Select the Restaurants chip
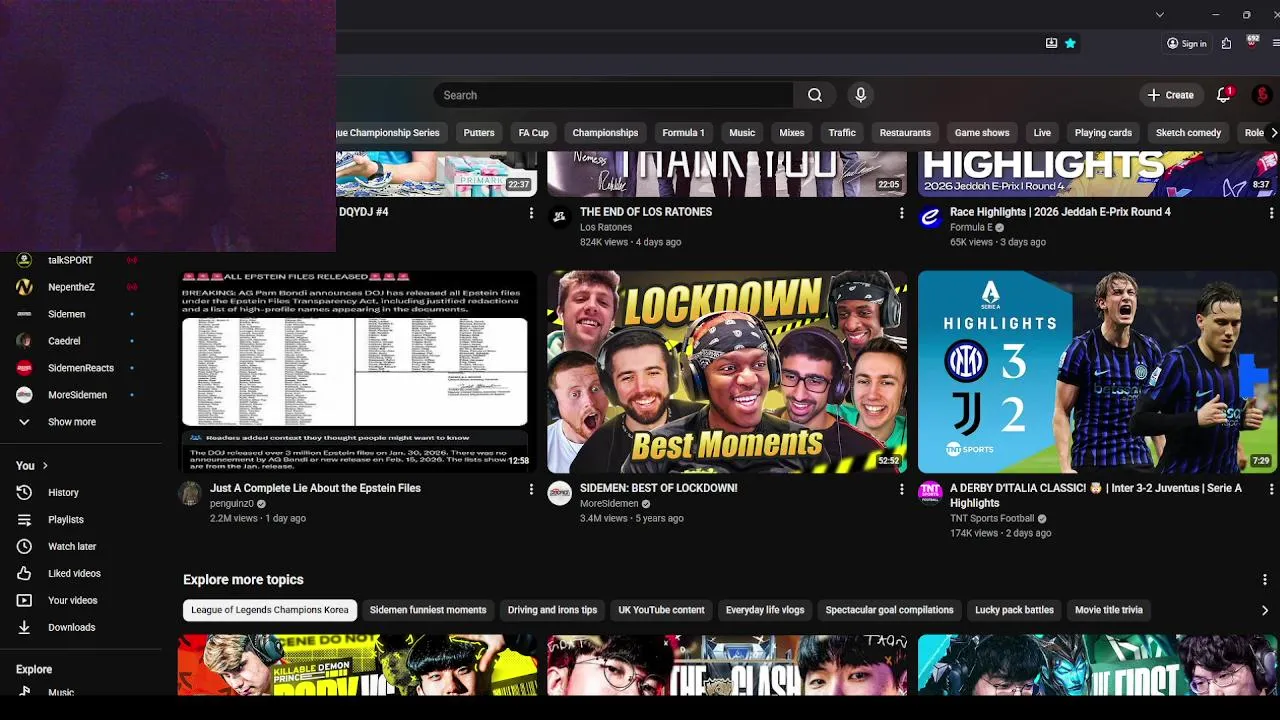 (x=905, y=133)
